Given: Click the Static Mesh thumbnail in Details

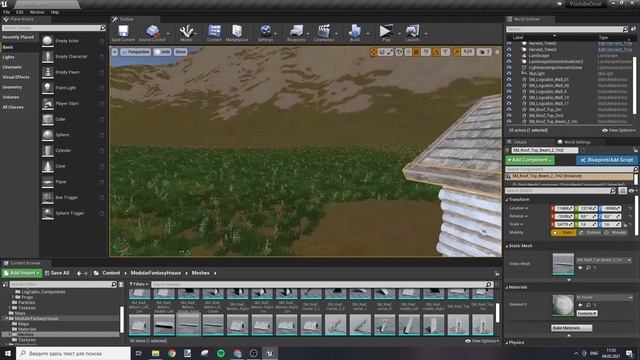Looking at the screenshot, I should pyautogui.click(x=563, y=264).
